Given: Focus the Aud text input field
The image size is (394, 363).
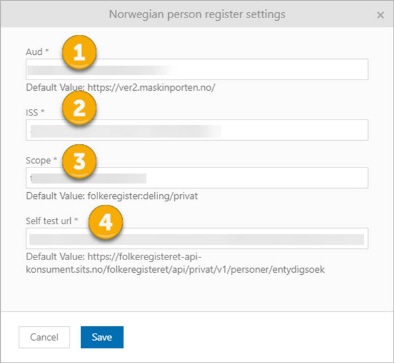Looking at the screenshot, I should pyautogui.click(x=197, y=69).
